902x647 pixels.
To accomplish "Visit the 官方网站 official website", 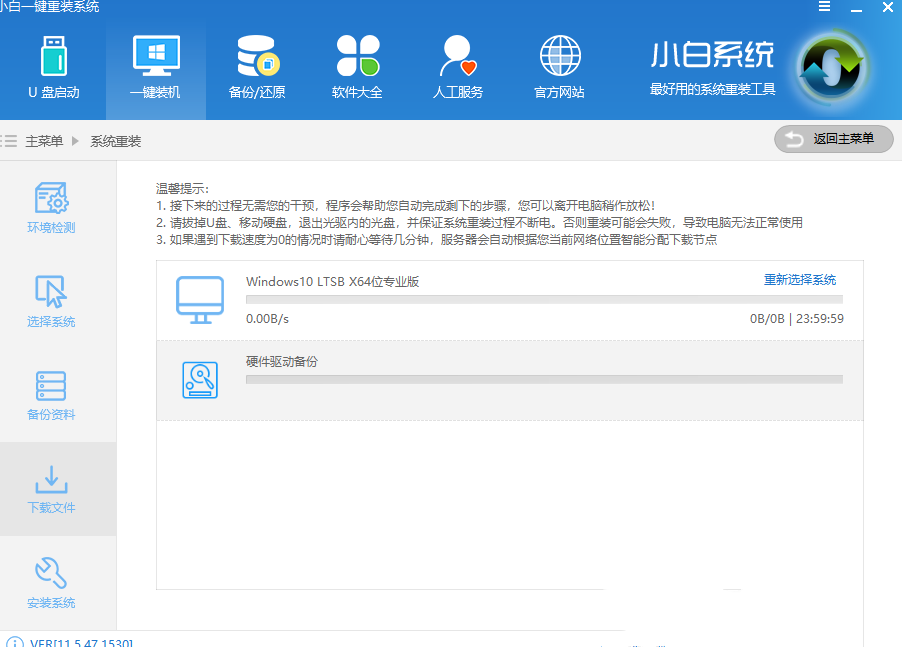I will tap(559, 67).
